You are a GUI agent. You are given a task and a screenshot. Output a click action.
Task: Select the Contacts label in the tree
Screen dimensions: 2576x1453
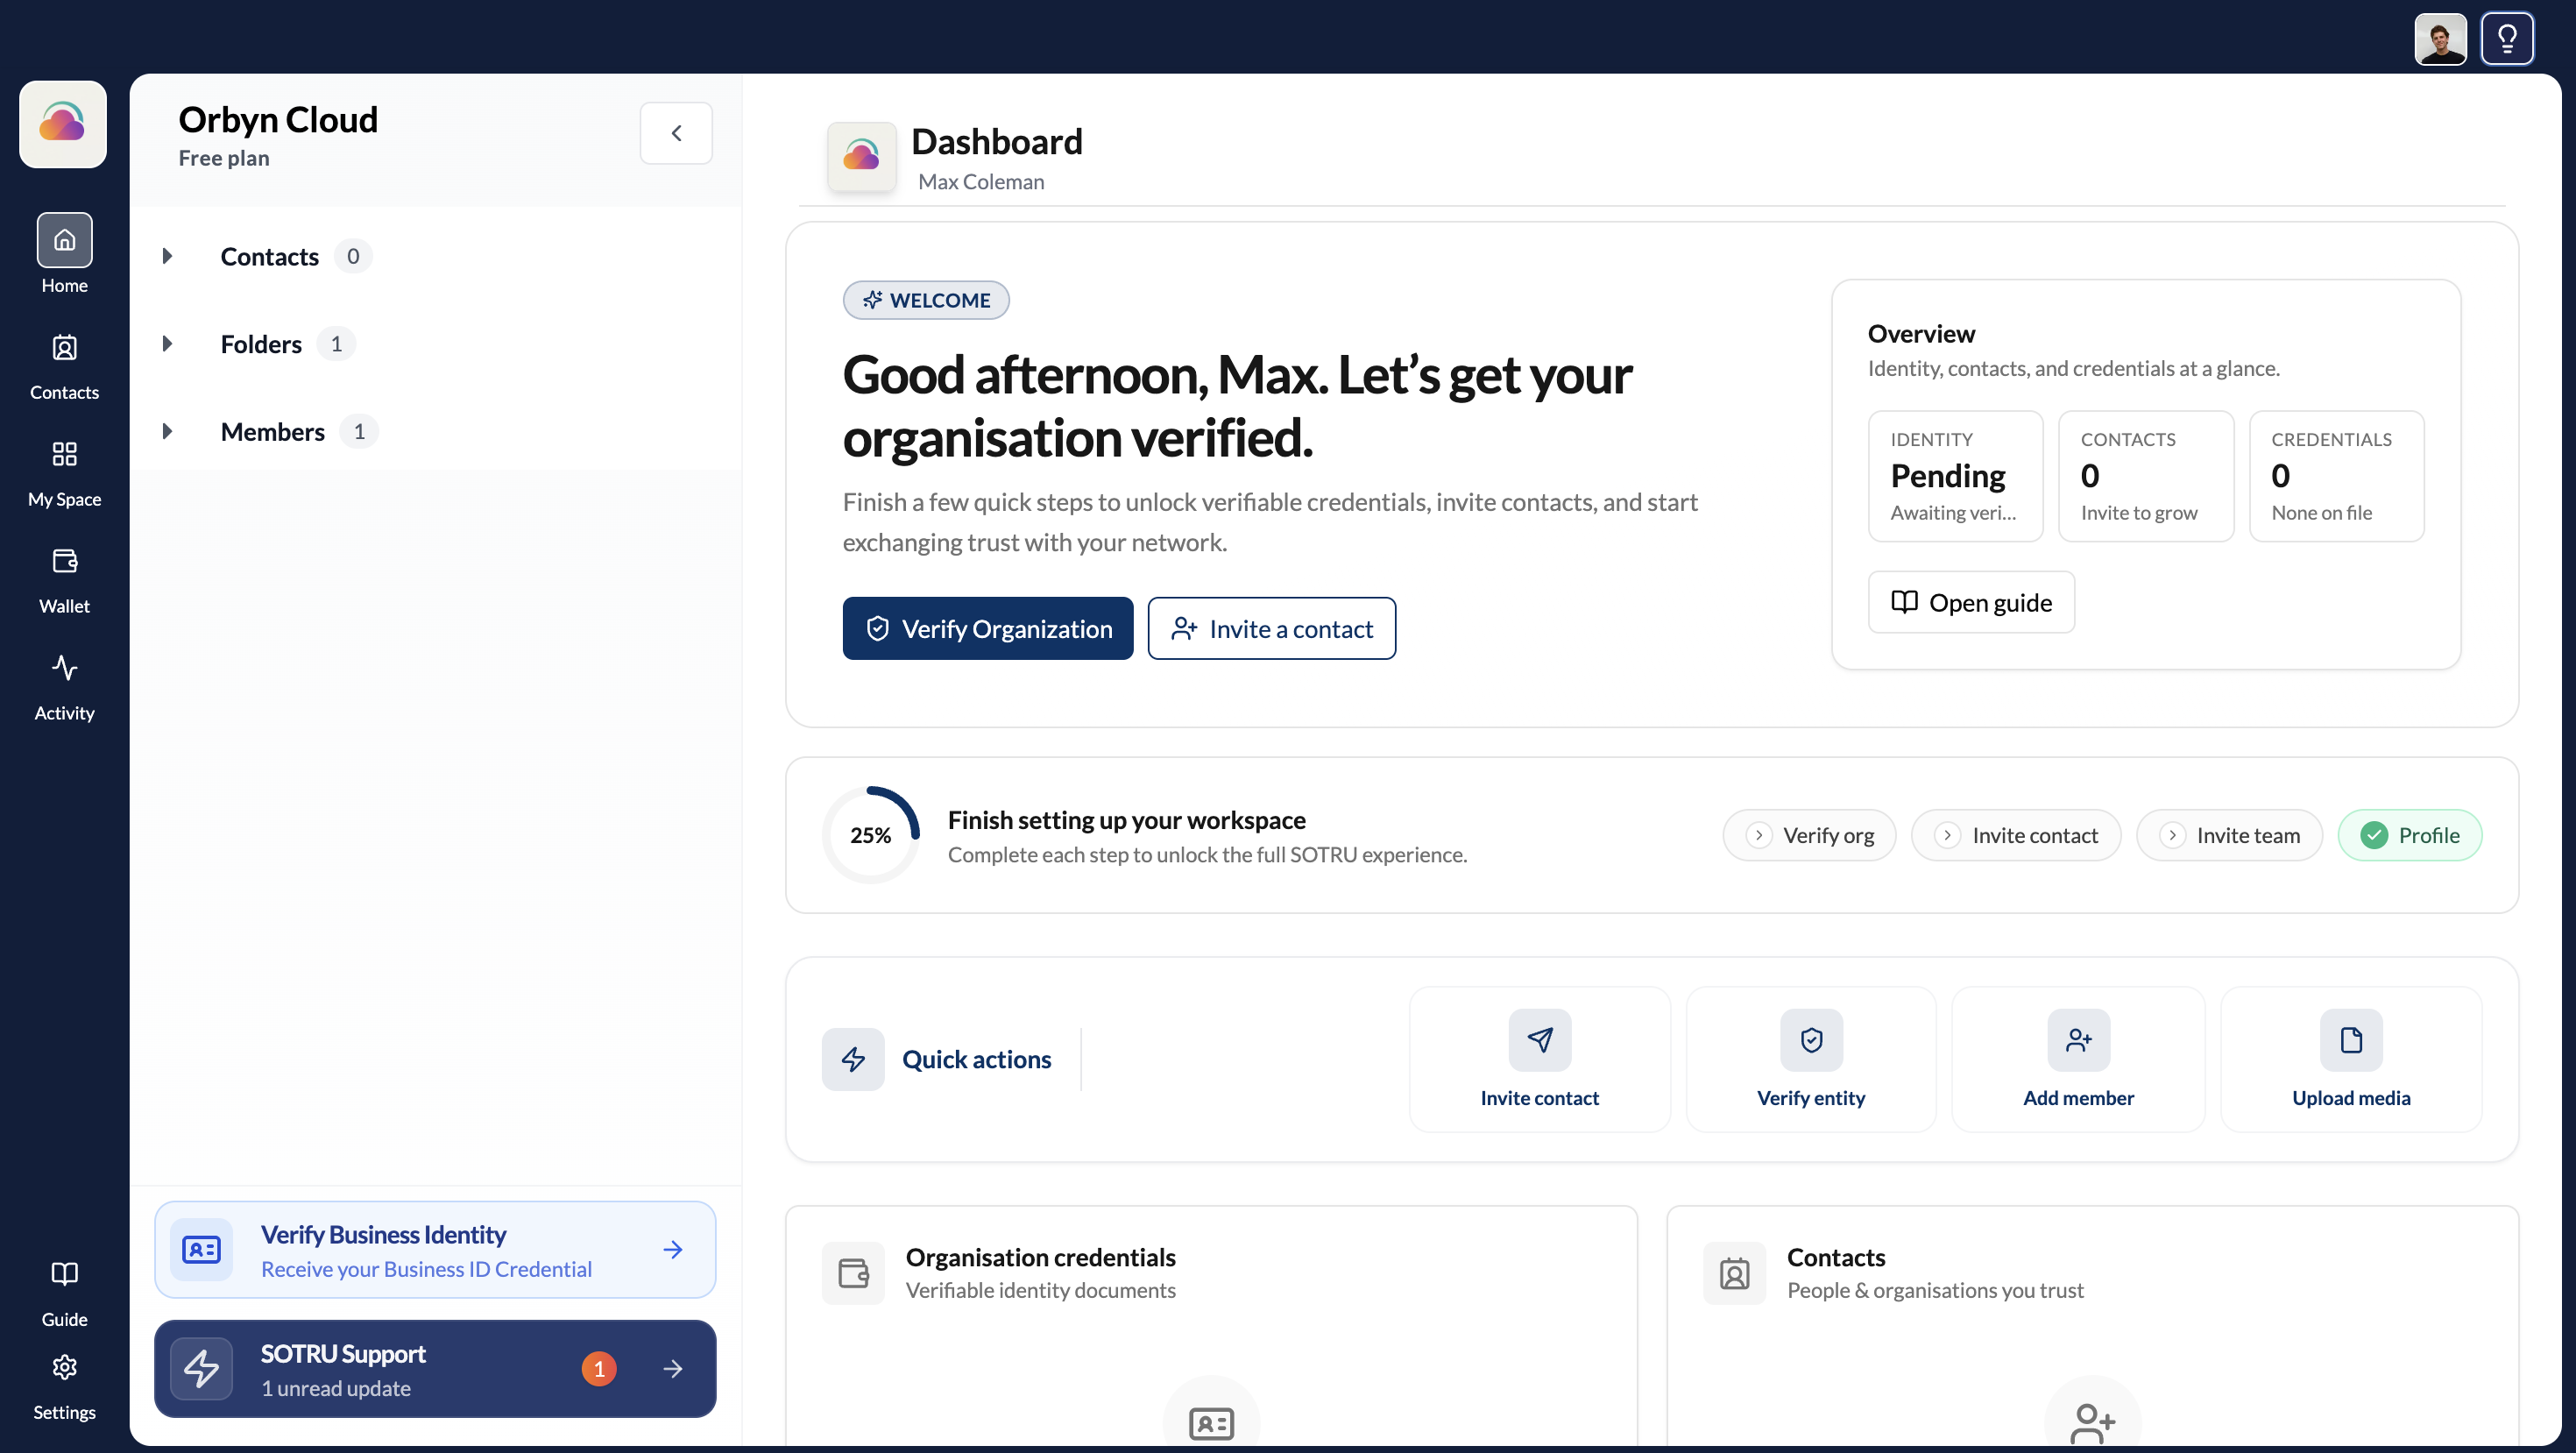pyautogui.click(x=269, y=257)
